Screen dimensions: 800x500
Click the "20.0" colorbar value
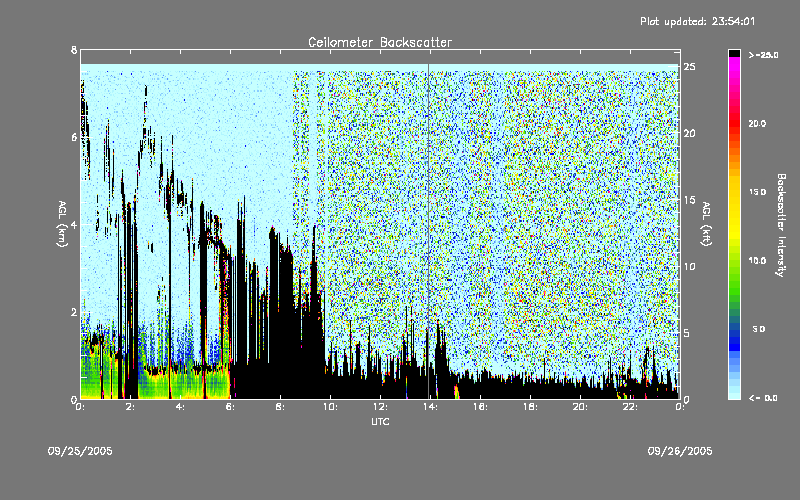(757, 123)
